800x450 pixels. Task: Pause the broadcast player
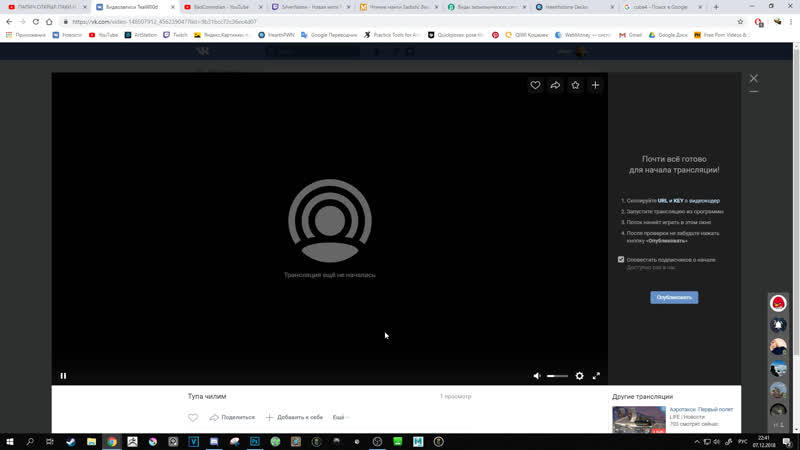[63, 376]
